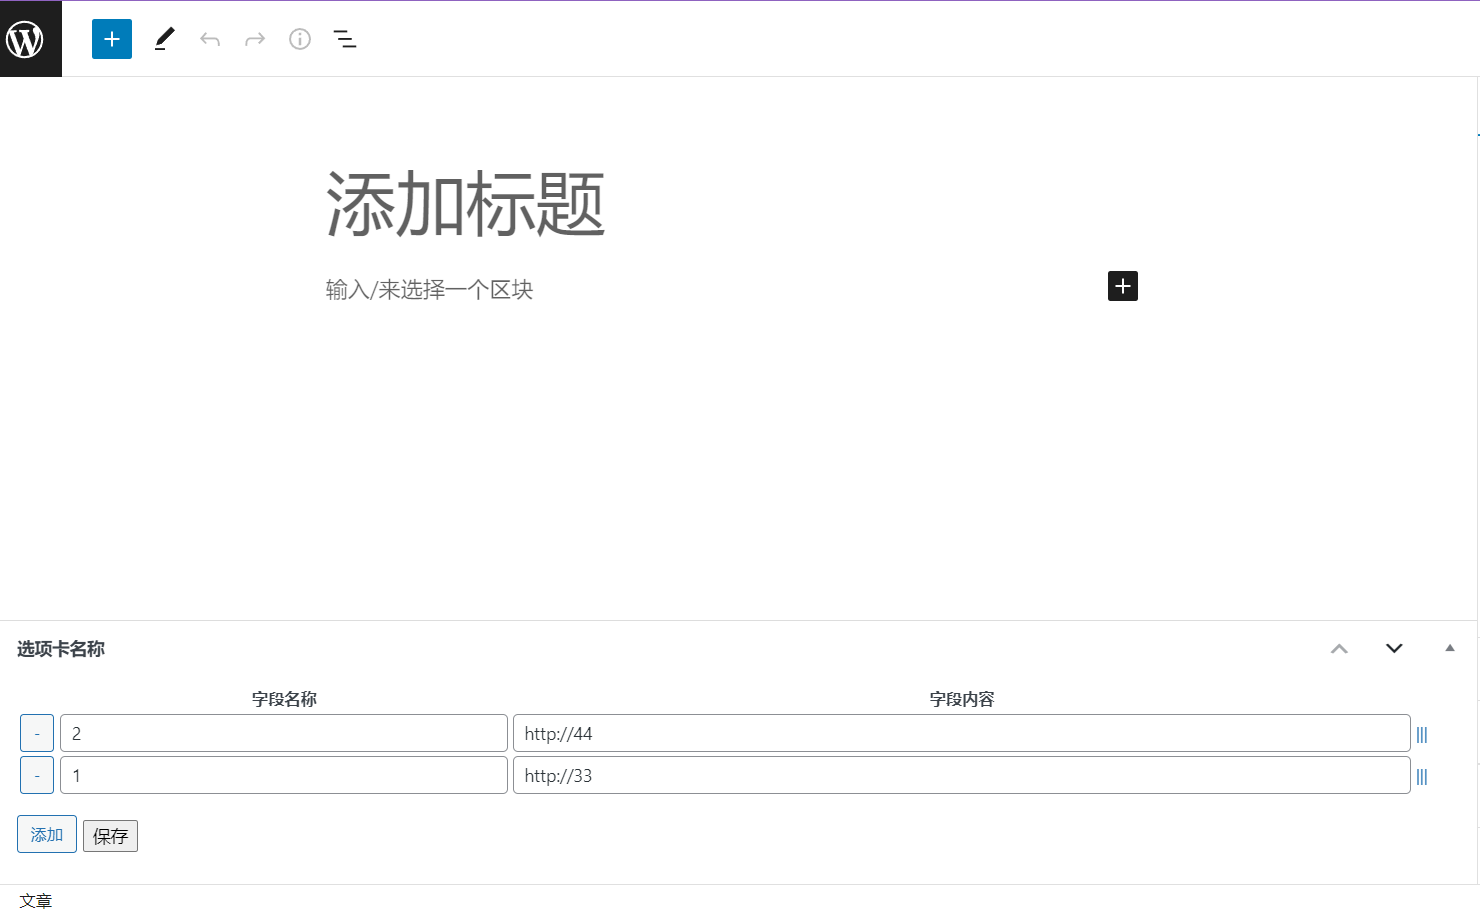Screen dimensions: 1480x914
Task: Collapse the 选项卡名称 panel with triangle toggle
Action: point(1449,649)
